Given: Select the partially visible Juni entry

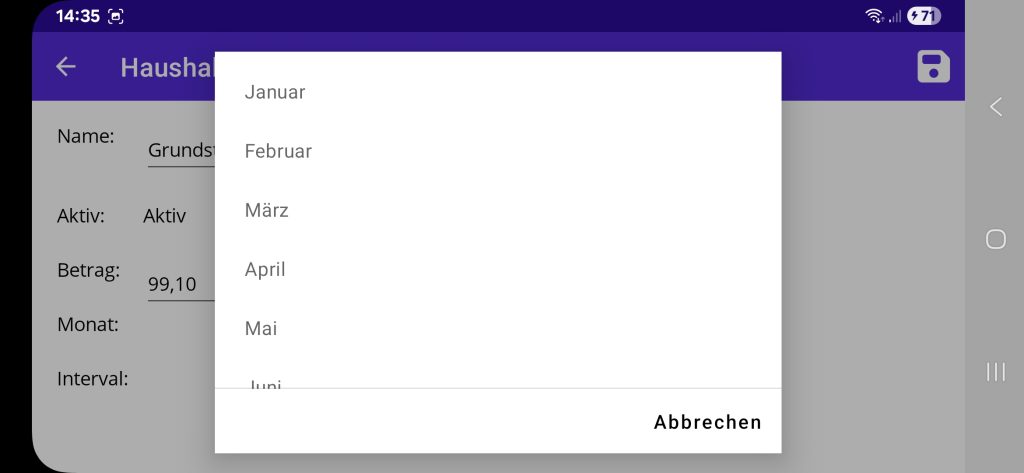Looking at the screenshot, I should click(x=264, y=383).
